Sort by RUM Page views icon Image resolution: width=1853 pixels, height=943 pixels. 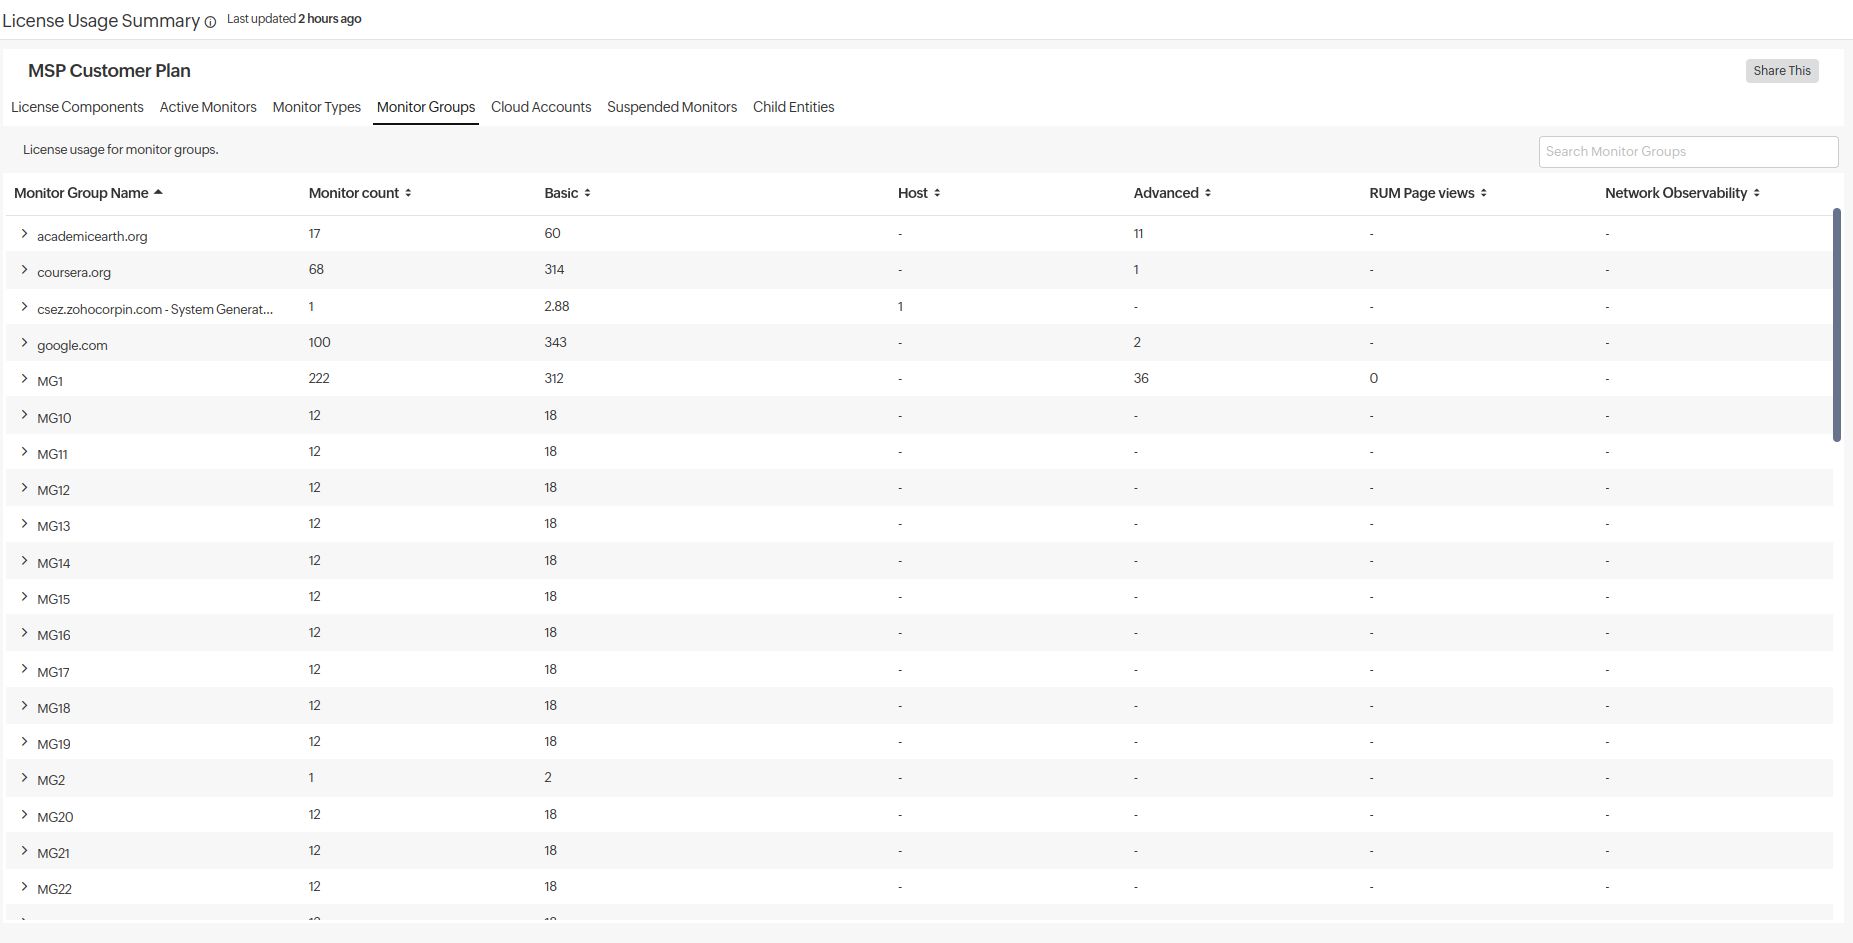pyautogui.click(x=1483, y=193)
